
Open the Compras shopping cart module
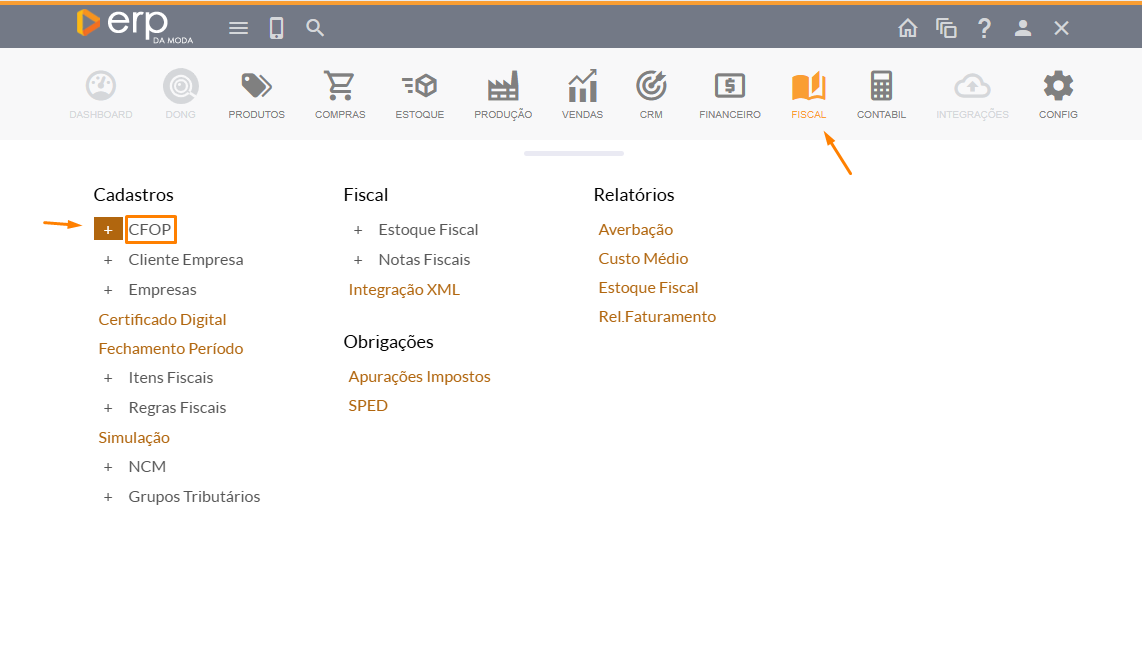[x=340, y=88]
